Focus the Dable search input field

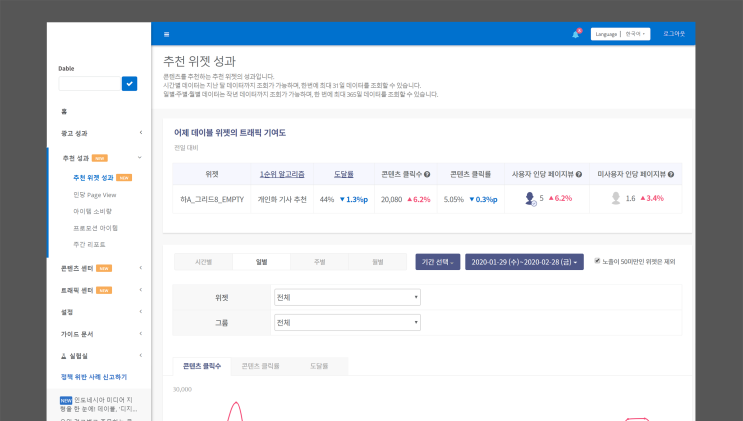90,83
